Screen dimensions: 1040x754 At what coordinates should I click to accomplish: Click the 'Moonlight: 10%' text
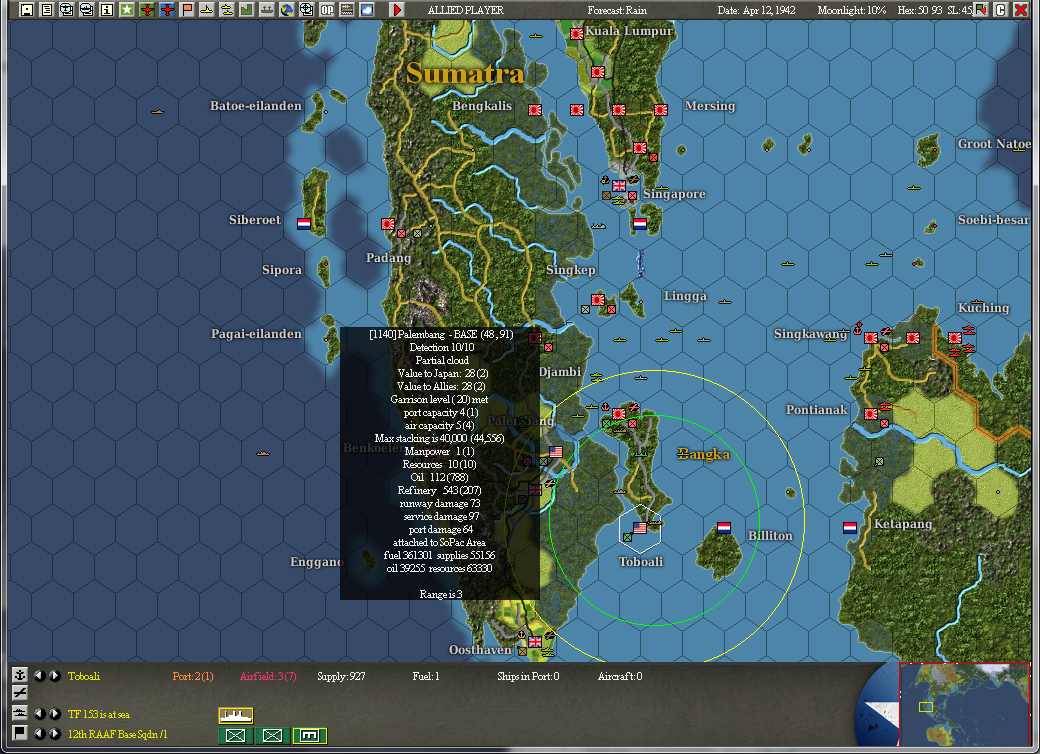tap(852, 10)
